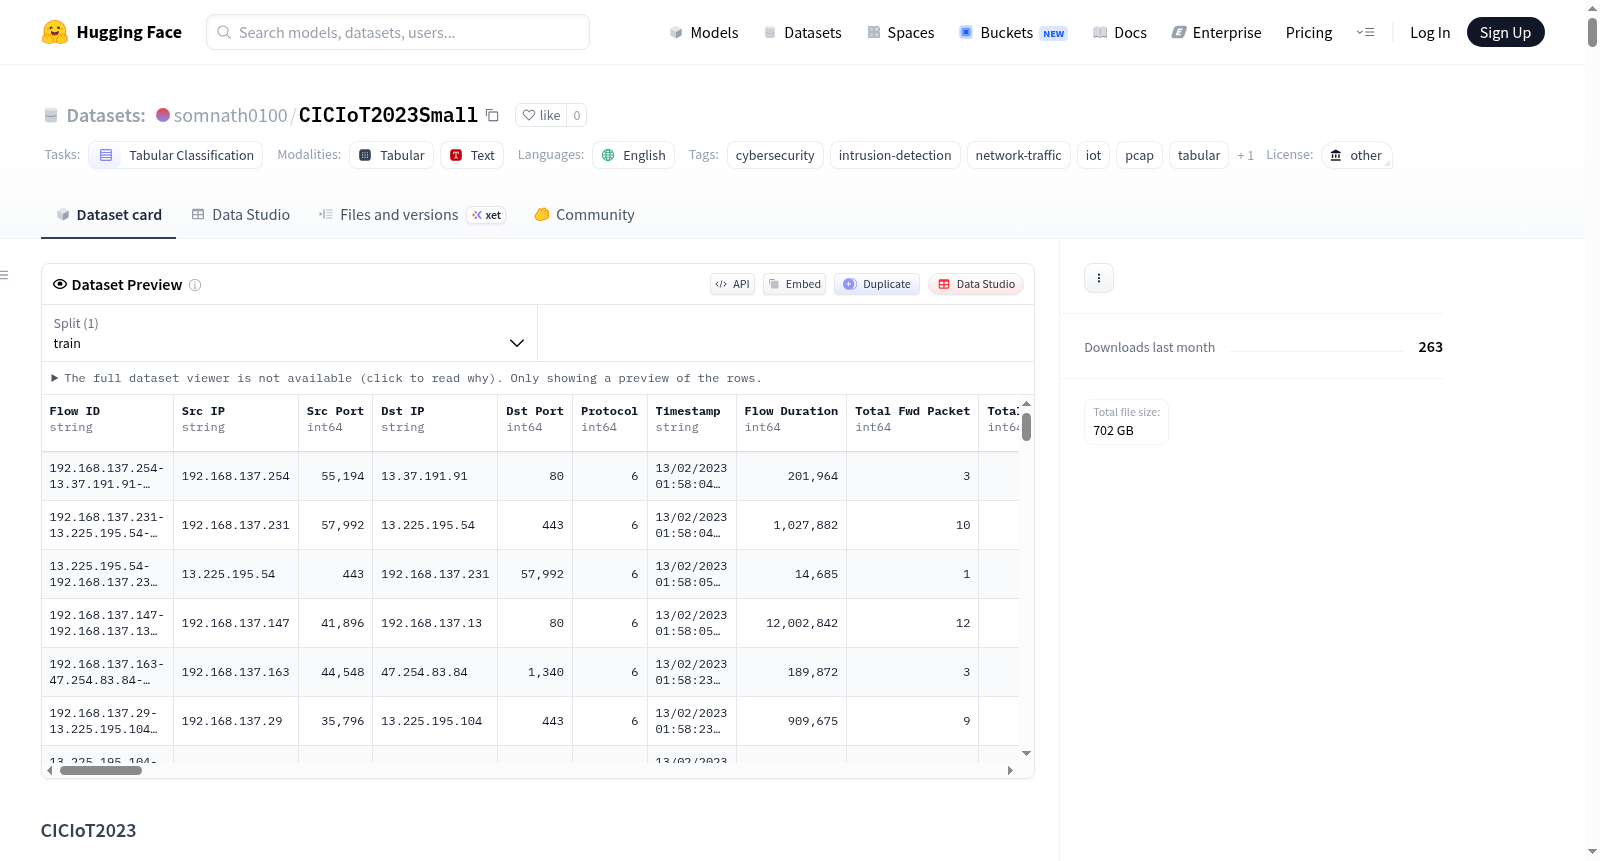
Task: Click the search models, datasets, users field
Action: (398, 32)
